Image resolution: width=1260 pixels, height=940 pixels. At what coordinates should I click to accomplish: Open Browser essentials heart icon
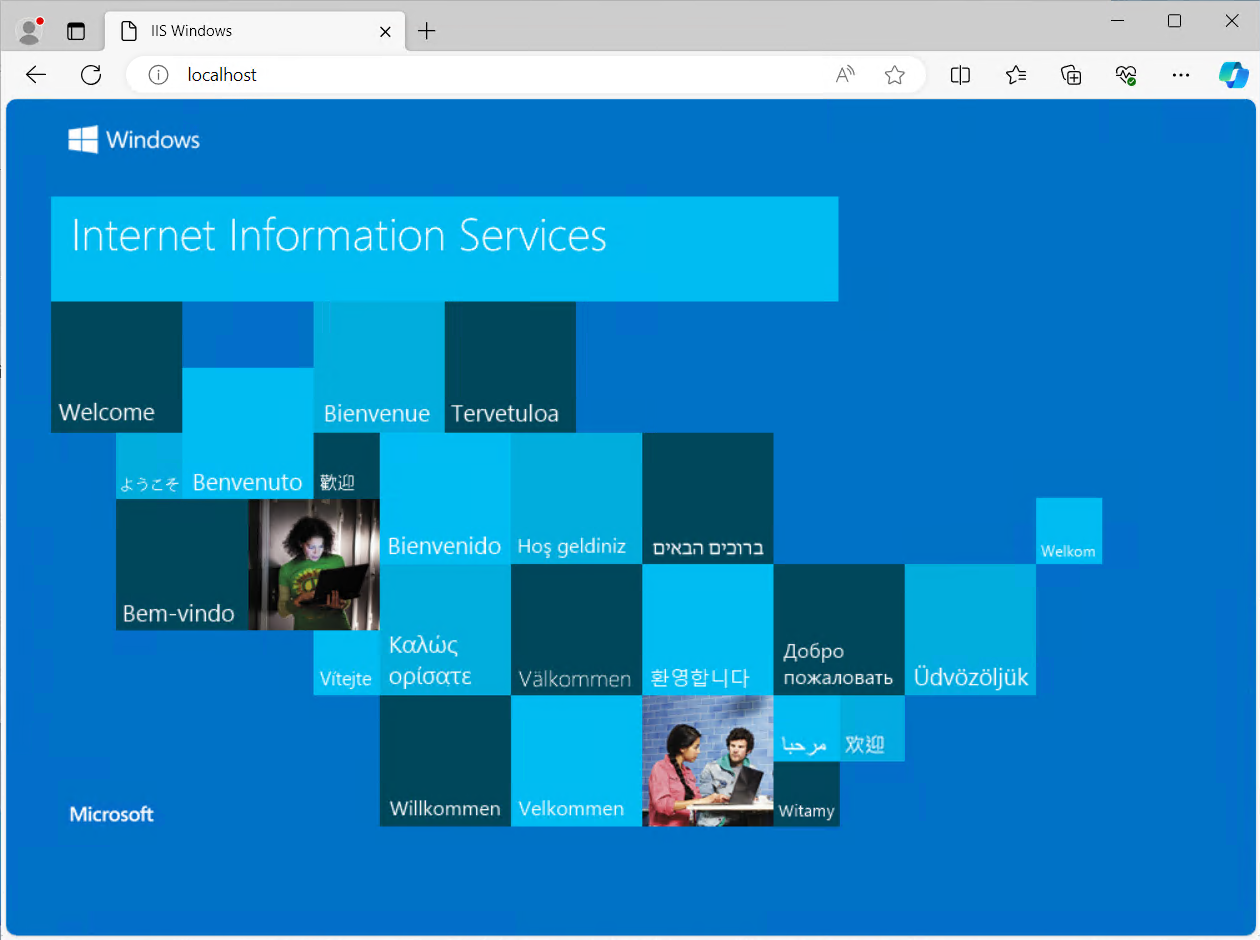tap(1126, 75)
